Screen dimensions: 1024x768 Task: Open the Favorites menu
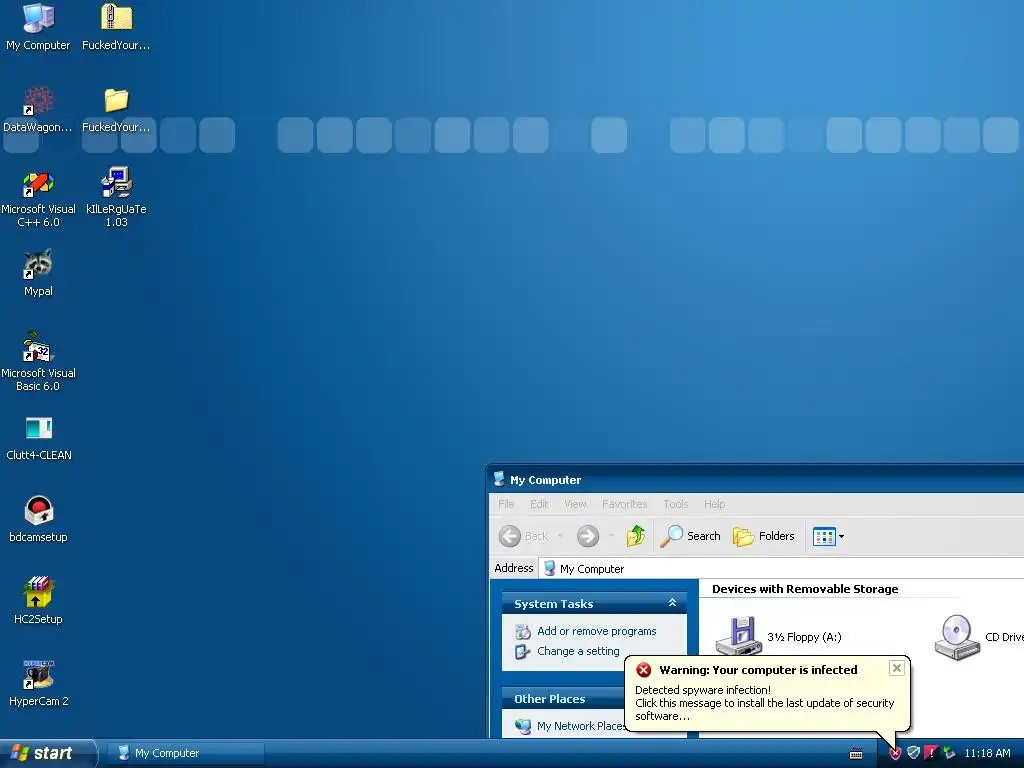(624, 504)
